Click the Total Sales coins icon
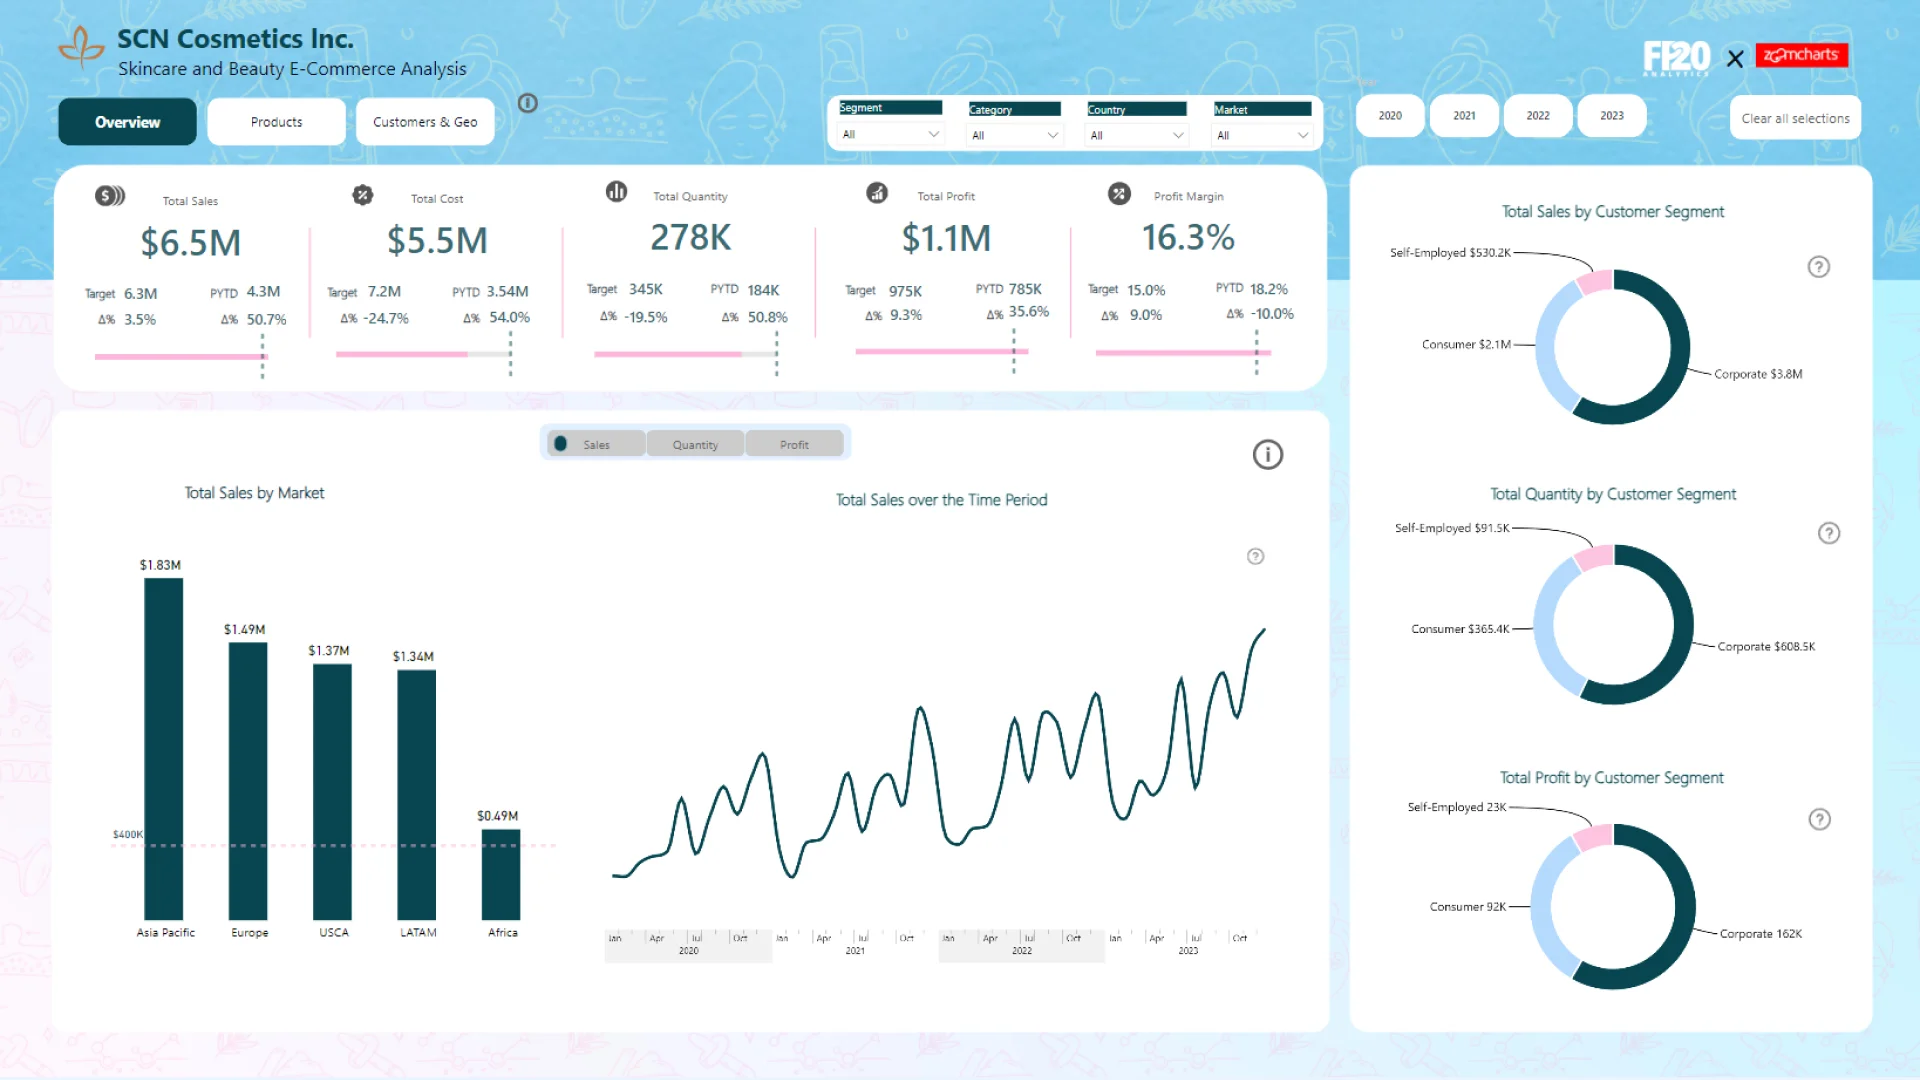Screen dimensions: 1920x1080 click(110, 196)
